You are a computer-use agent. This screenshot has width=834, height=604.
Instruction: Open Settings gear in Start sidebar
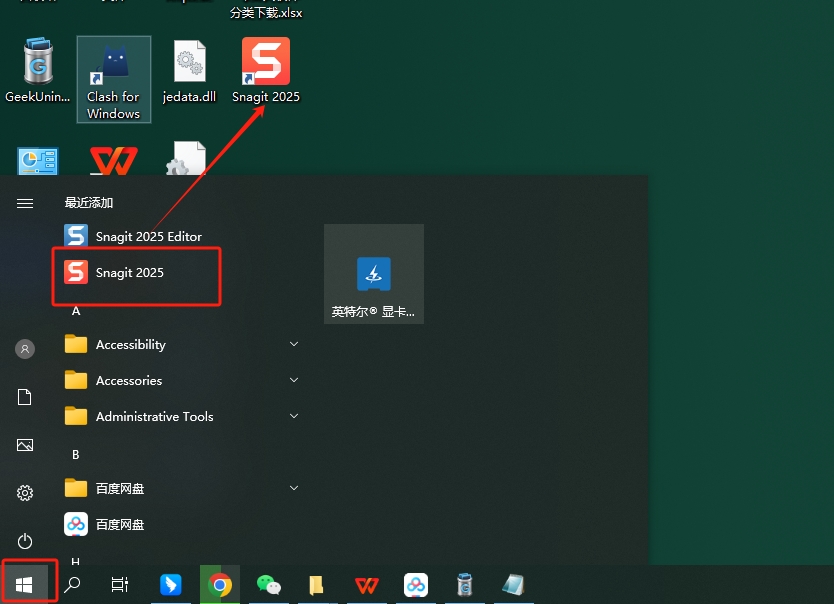(25, 493)
